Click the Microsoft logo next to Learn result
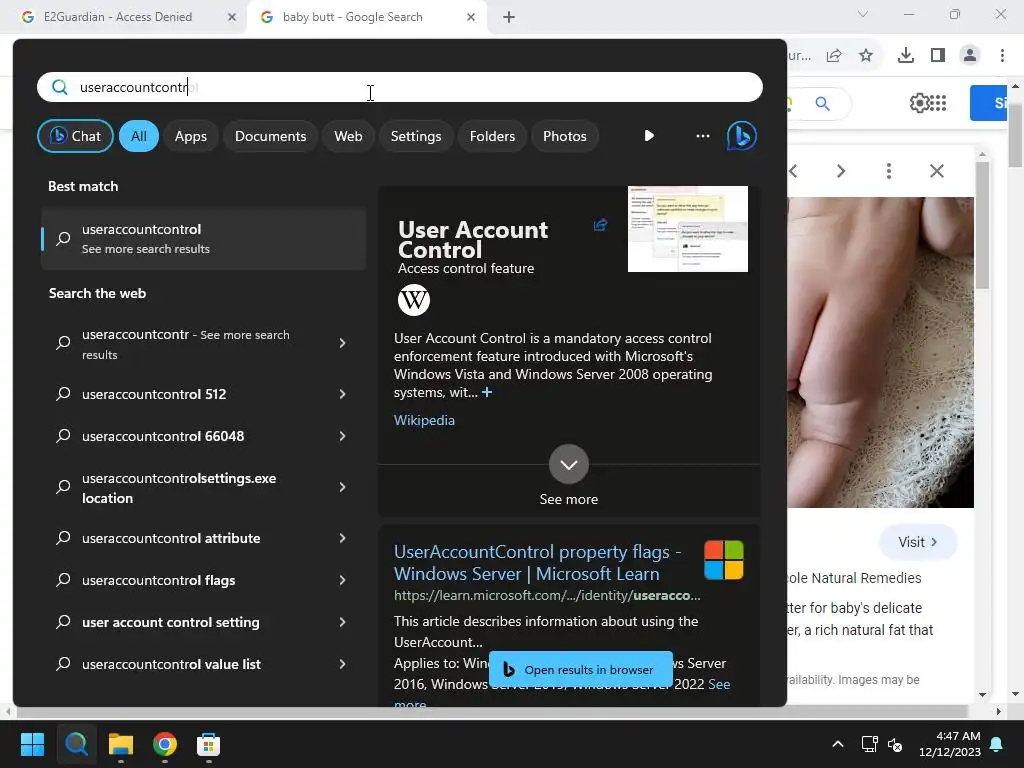1024x768 pixels. [724, 560]
